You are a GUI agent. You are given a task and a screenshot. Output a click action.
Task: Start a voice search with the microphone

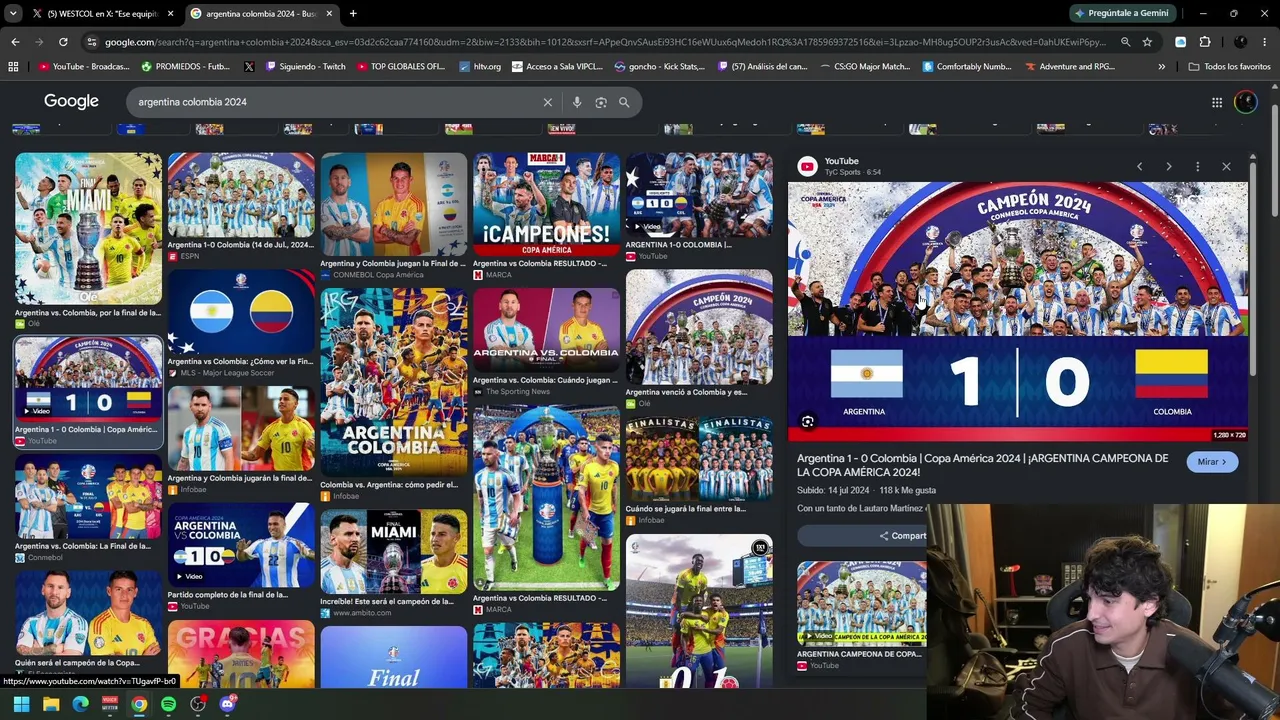click(577, 102)
